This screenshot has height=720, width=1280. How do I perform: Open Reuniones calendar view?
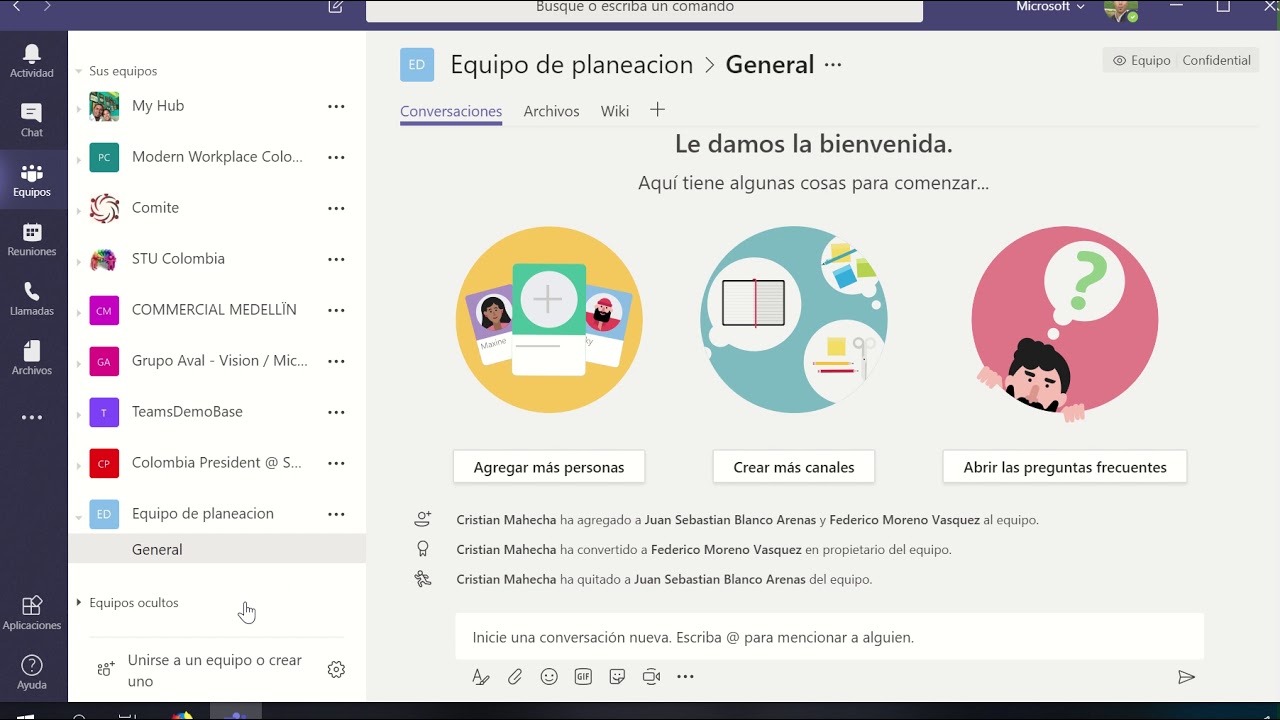tap(32, 240)
